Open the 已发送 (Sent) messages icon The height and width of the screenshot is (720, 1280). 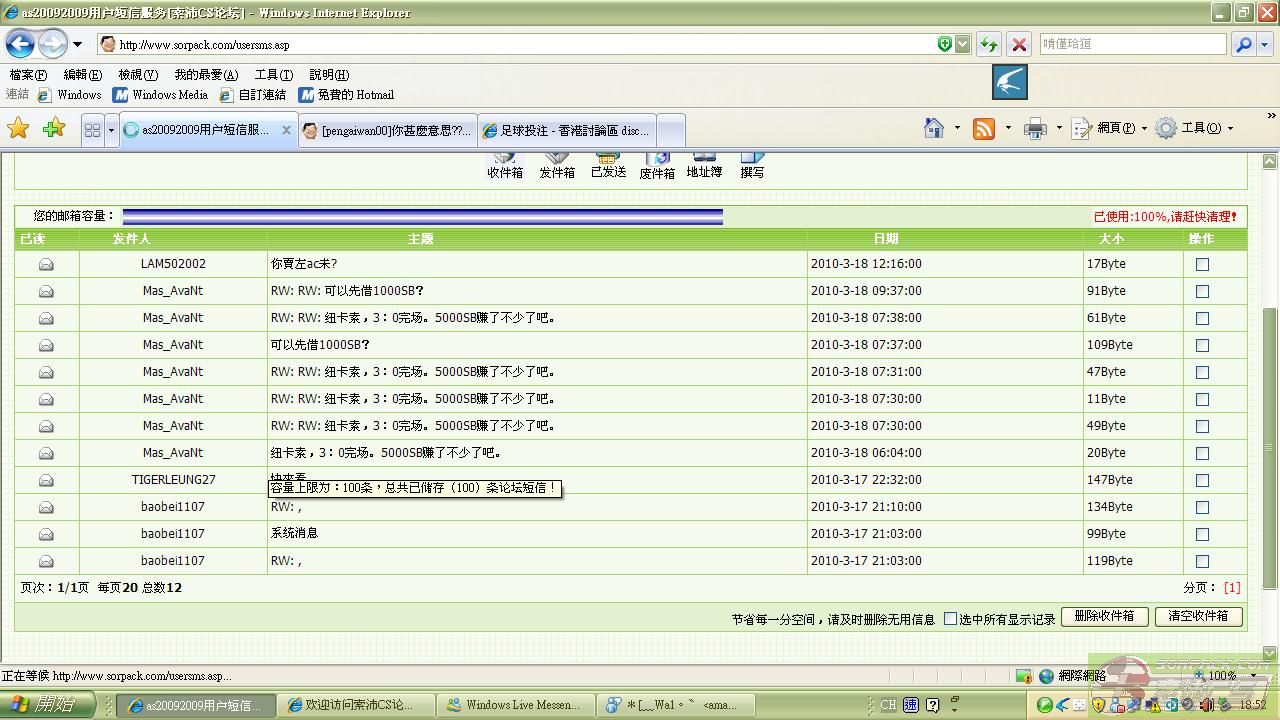click(607, 163)
